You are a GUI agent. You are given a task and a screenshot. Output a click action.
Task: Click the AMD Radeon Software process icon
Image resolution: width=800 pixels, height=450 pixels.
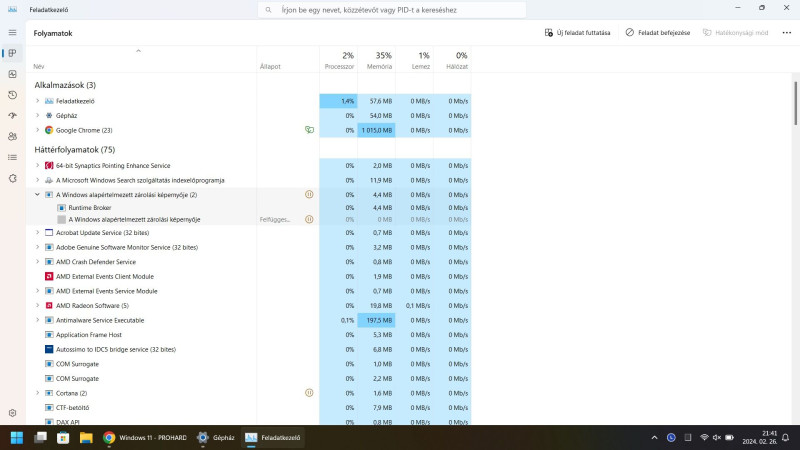pyautogui.click(x=49, y=306)
